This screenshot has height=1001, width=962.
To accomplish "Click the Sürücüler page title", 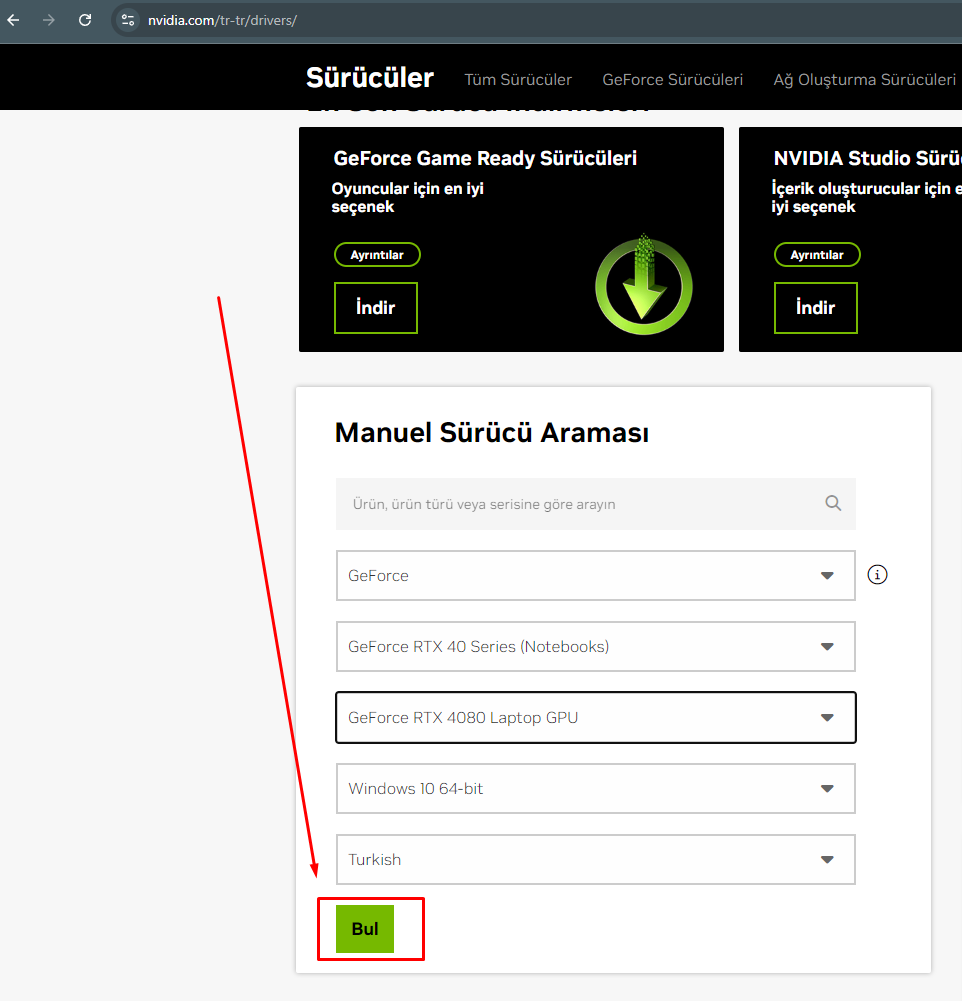I will click(370, 78).
